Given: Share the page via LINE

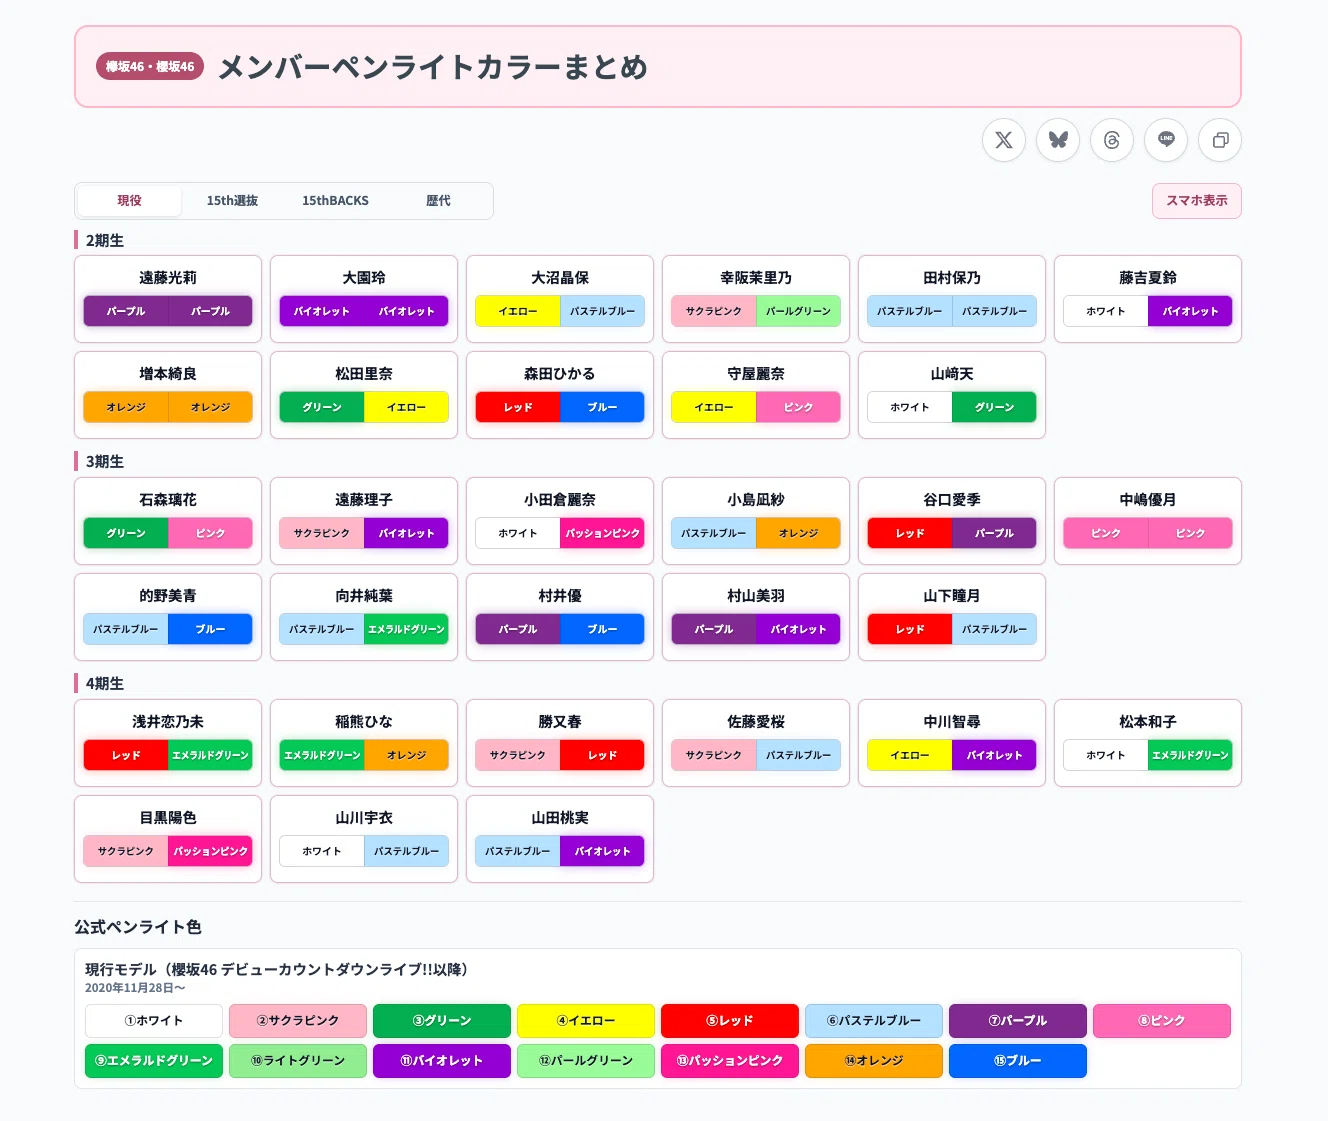Looking at the screenshot, I should tap(1166, 140).
